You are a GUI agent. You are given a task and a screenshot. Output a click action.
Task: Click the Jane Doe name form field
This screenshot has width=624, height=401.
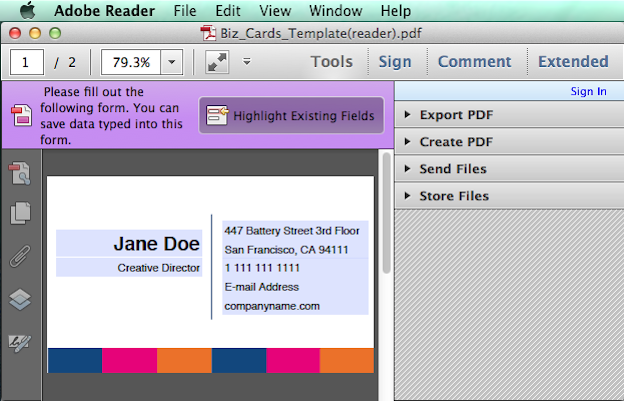coord(128,243)
